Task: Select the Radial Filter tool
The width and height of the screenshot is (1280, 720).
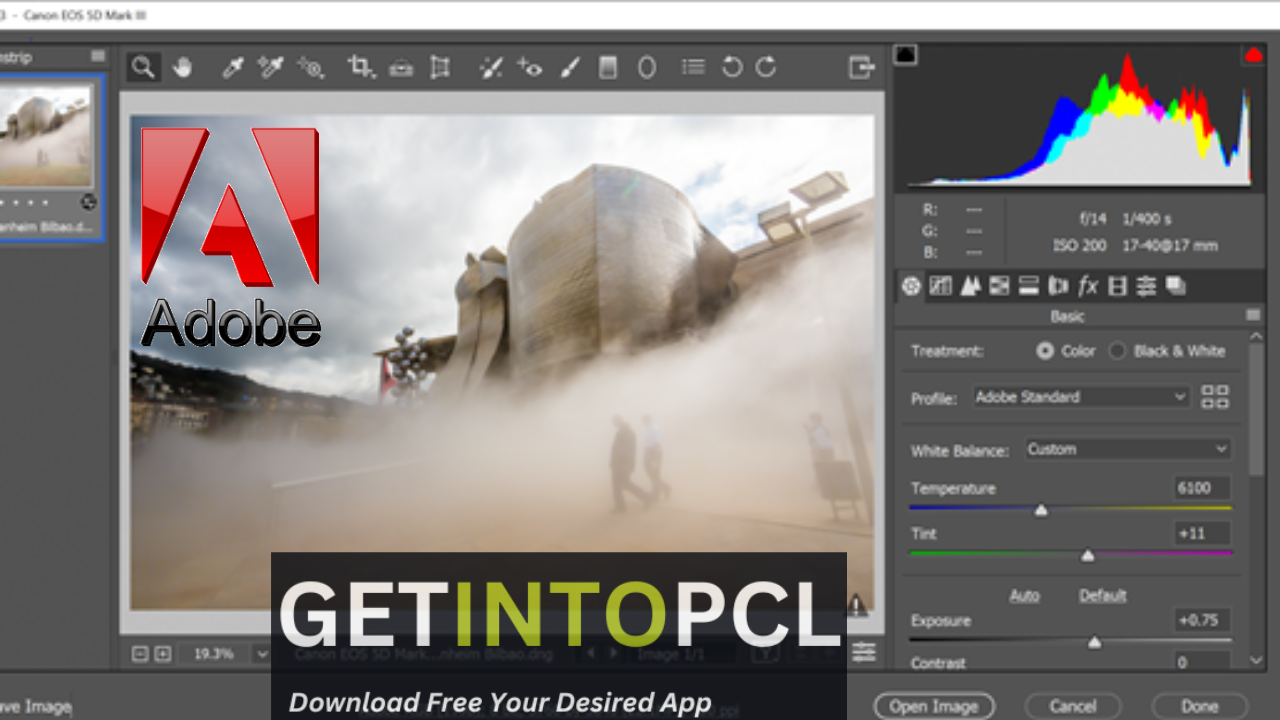Action: click(647, 67)
